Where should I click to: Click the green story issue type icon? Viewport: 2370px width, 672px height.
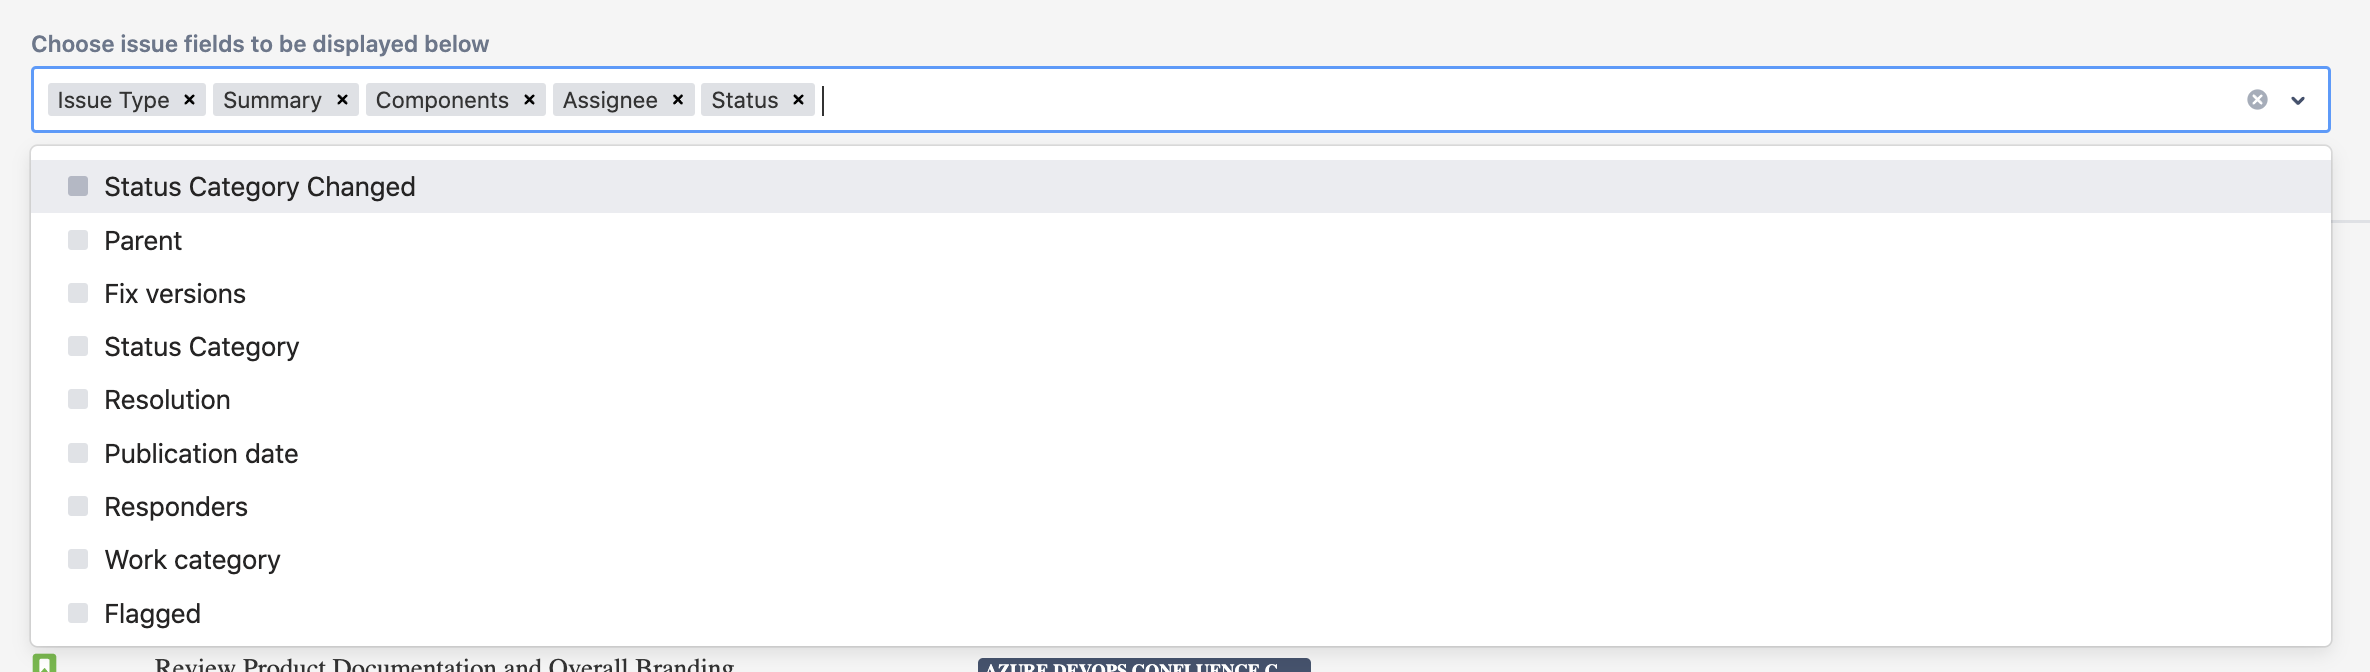[x=45, y=663]
